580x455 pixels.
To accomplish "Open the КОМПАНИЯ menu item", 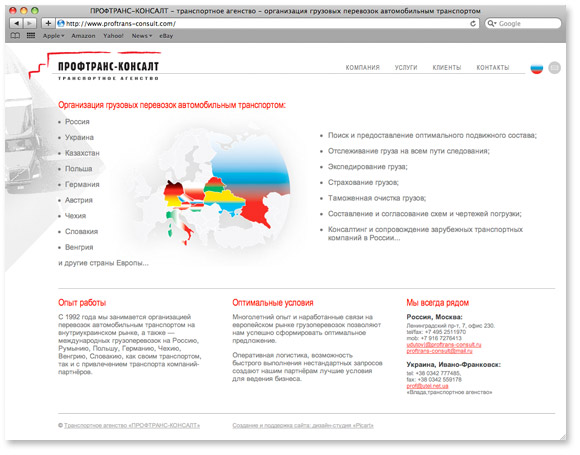I will (362, 68).
